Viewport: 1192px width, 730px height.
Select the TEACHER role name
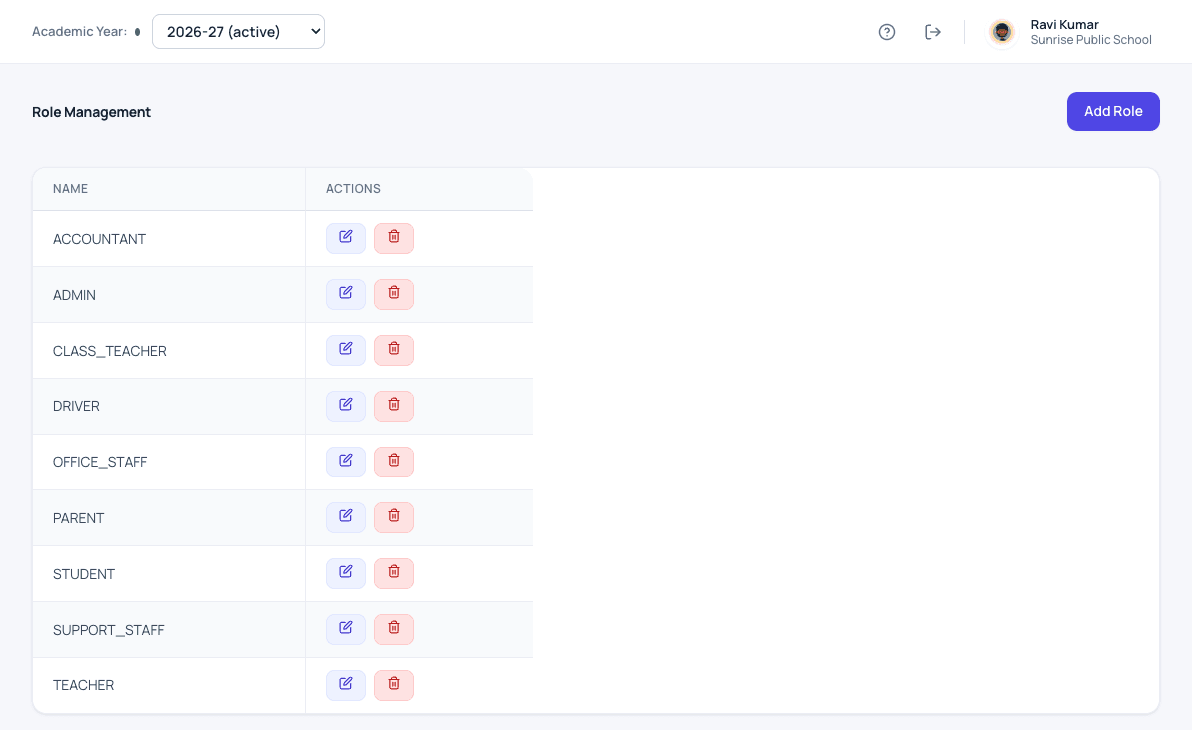(84, 685)
